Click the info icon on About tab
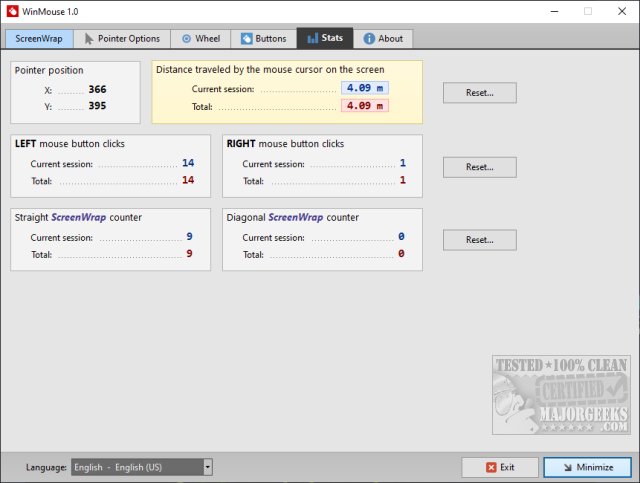Image resolution: width=640 pixels, height=483 pixels. pos(369,38)
